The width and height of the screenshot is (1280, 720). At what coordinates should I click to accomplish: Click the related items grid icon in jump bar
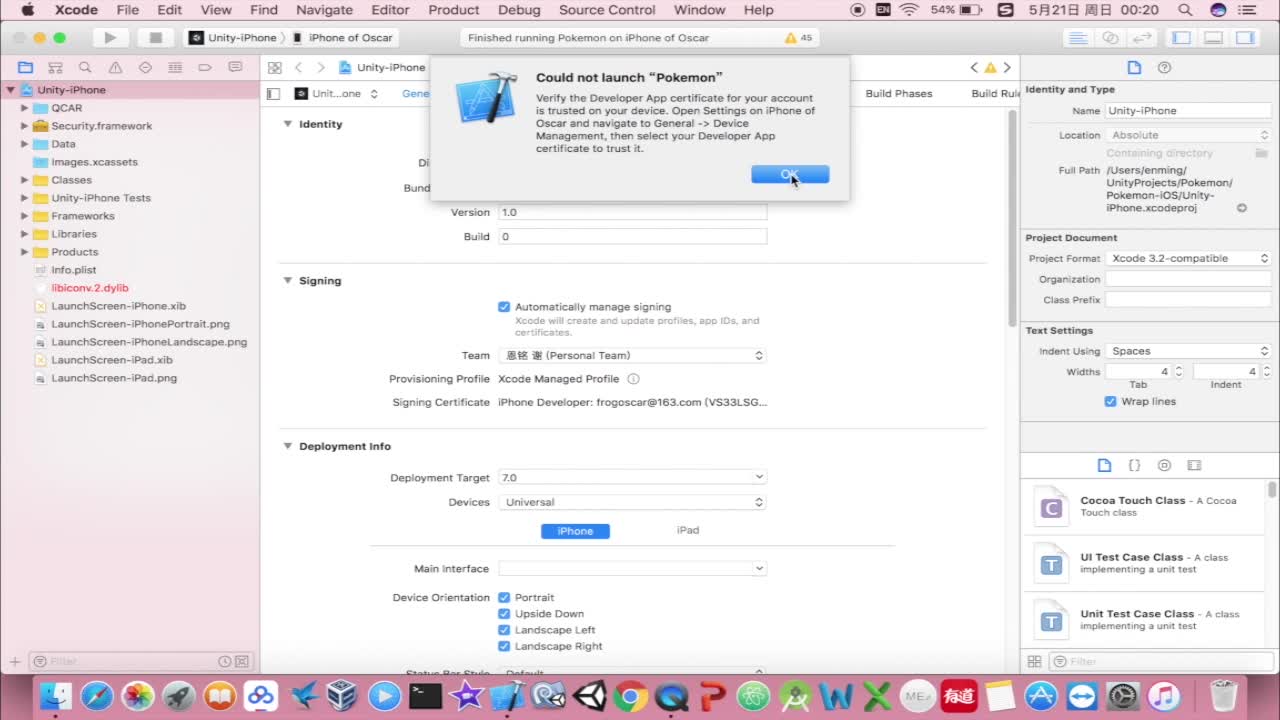point(274,68)
